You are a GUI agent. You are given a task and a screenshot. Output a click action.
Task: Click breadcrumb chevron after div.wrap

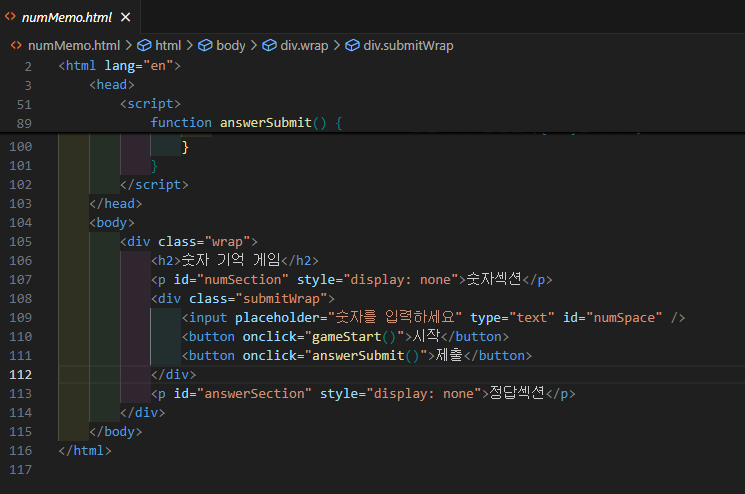pyautogui.click(x=336, y=45)
